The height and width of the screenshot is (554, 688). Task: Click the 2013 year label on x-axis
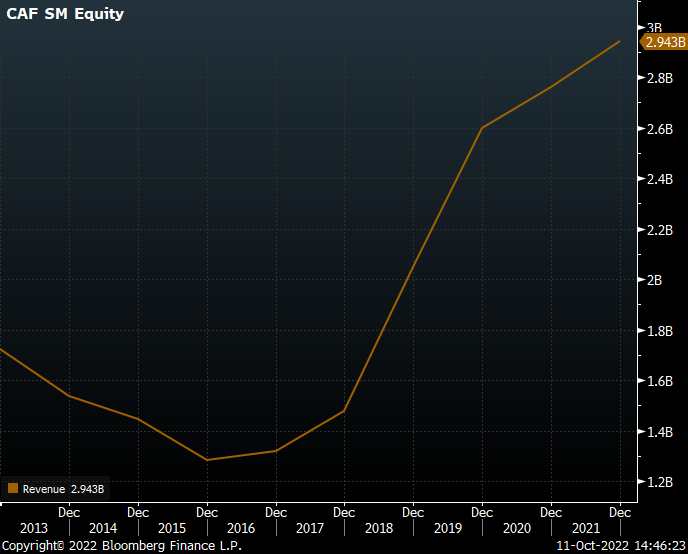point(33,528)
